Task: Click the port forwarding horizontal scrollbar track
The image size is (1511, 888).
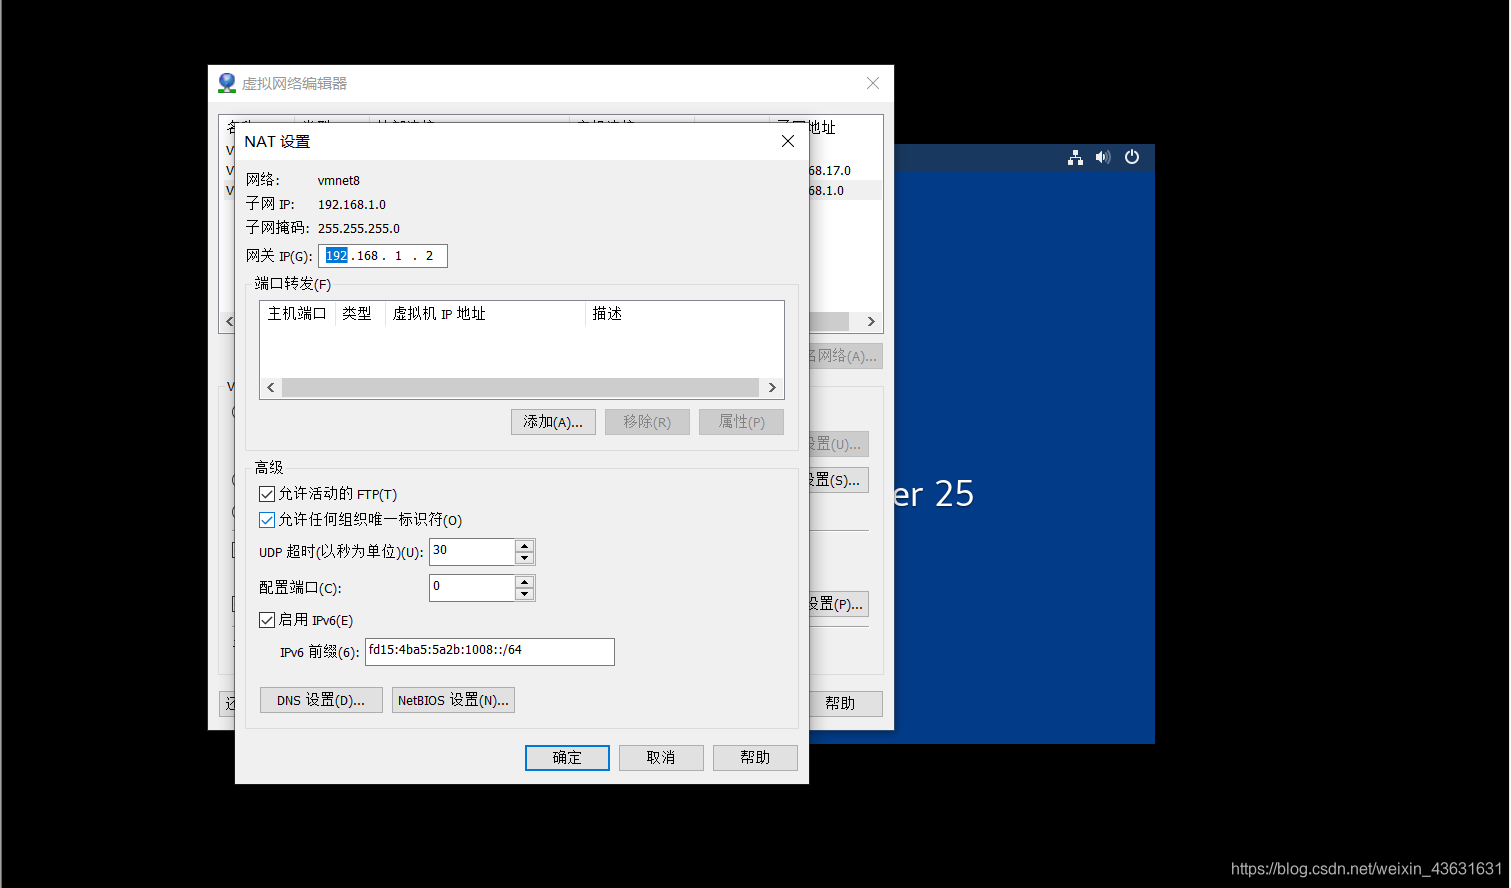Action: click(520, 387)
